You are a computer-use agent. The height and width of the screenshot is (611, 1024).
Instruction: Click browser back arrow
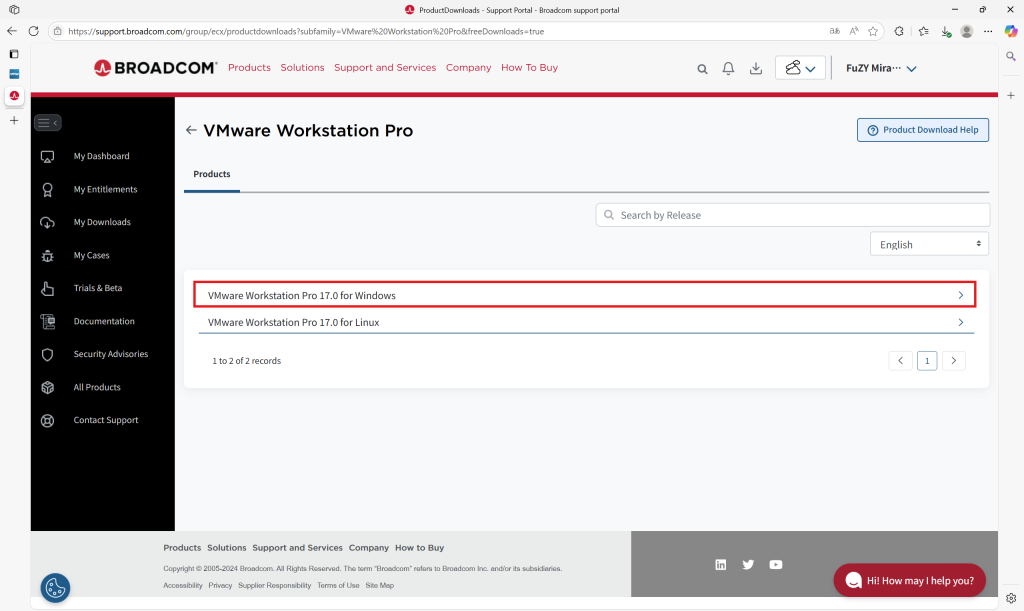pyautogui.click(x=12, y=31)
